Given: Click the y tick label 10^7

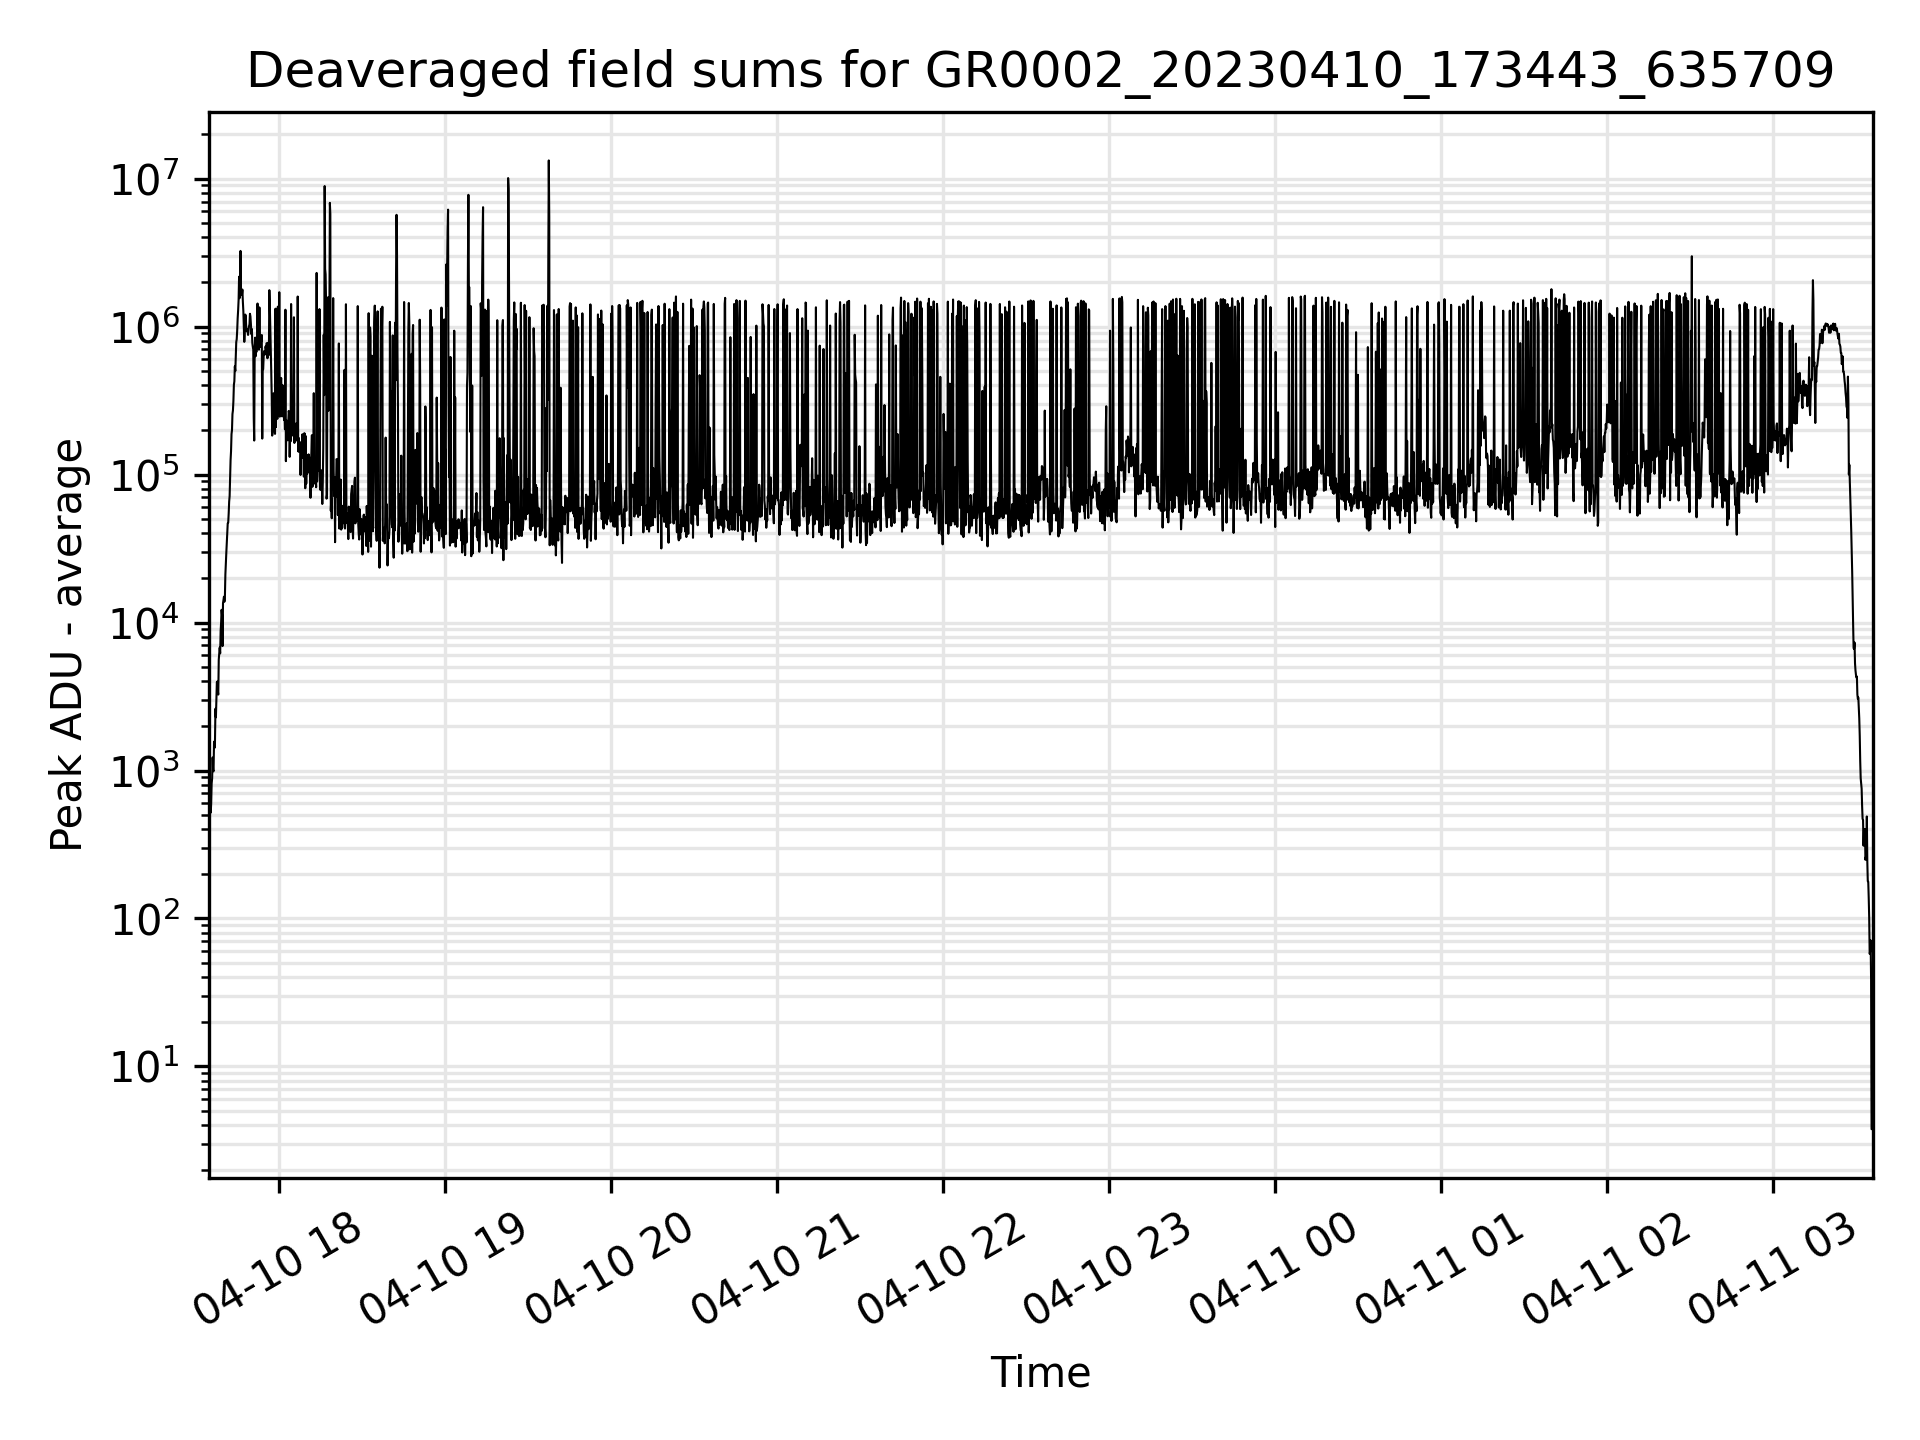Looking at the screenshot, I should 146,179.
